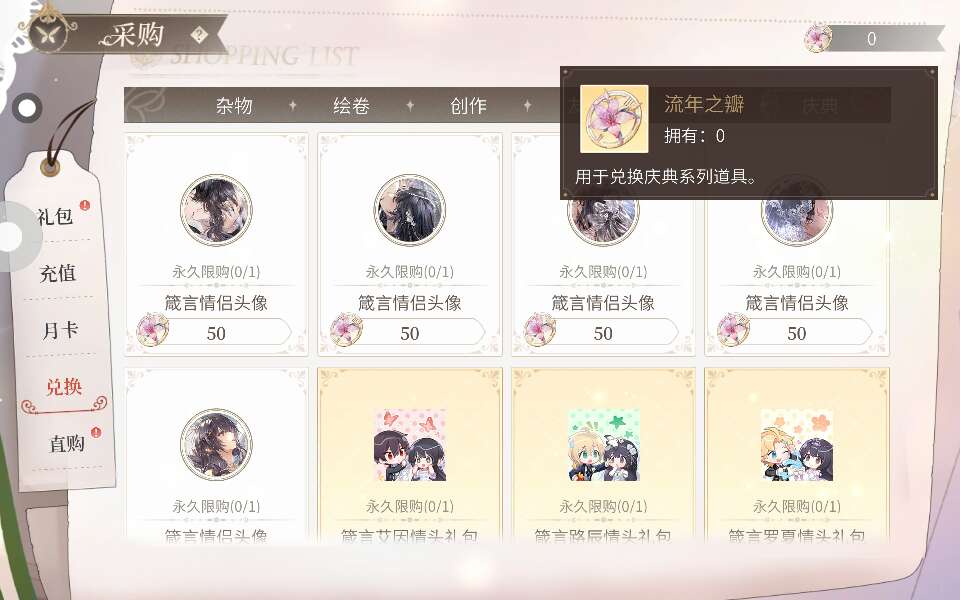Select the second 箴言情侣头像 portrait
Image resolution: width=960 pixels, height=600 pixels.
pyautogui.click(x=410, y=210)
